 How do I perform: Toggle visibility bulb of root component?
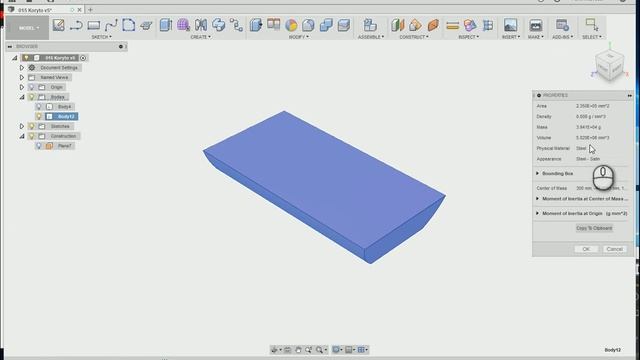pyautogui.click(x=26, y=58)
